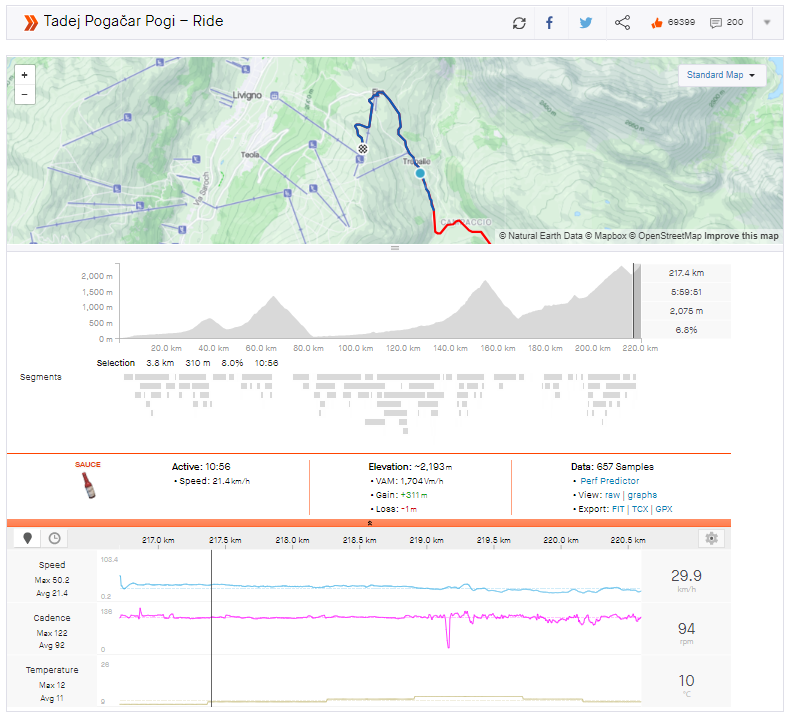
Task: Expand the activity actions dropdown arrow
Action: 767,22
